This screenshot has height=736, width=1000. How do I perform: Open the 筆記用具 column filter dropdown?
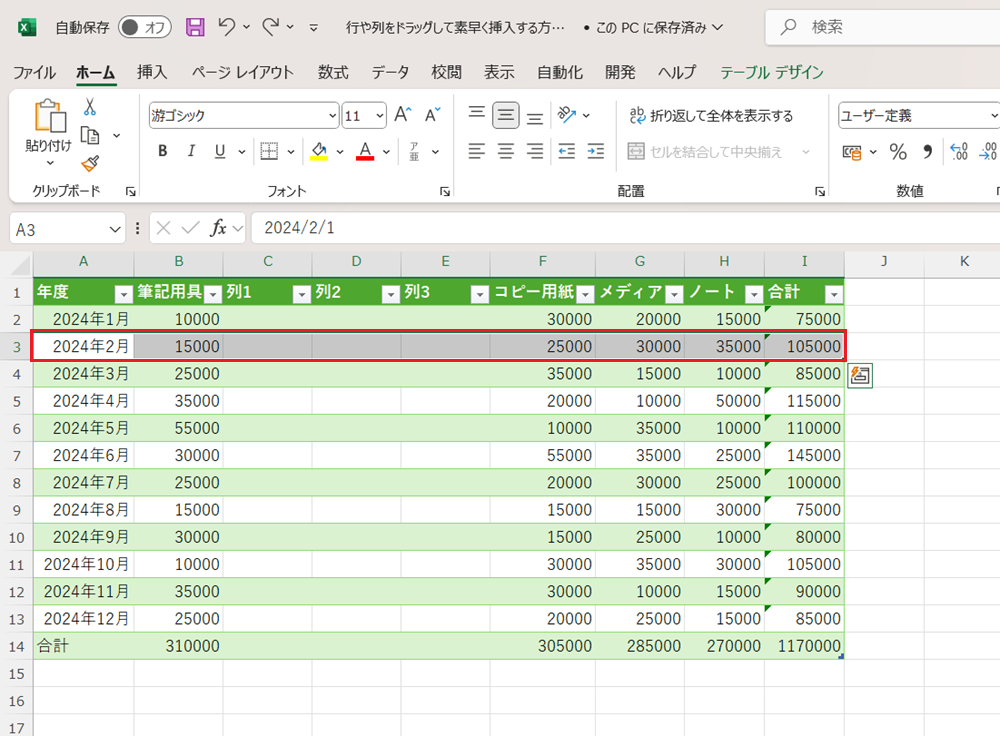tap(214, 293)
